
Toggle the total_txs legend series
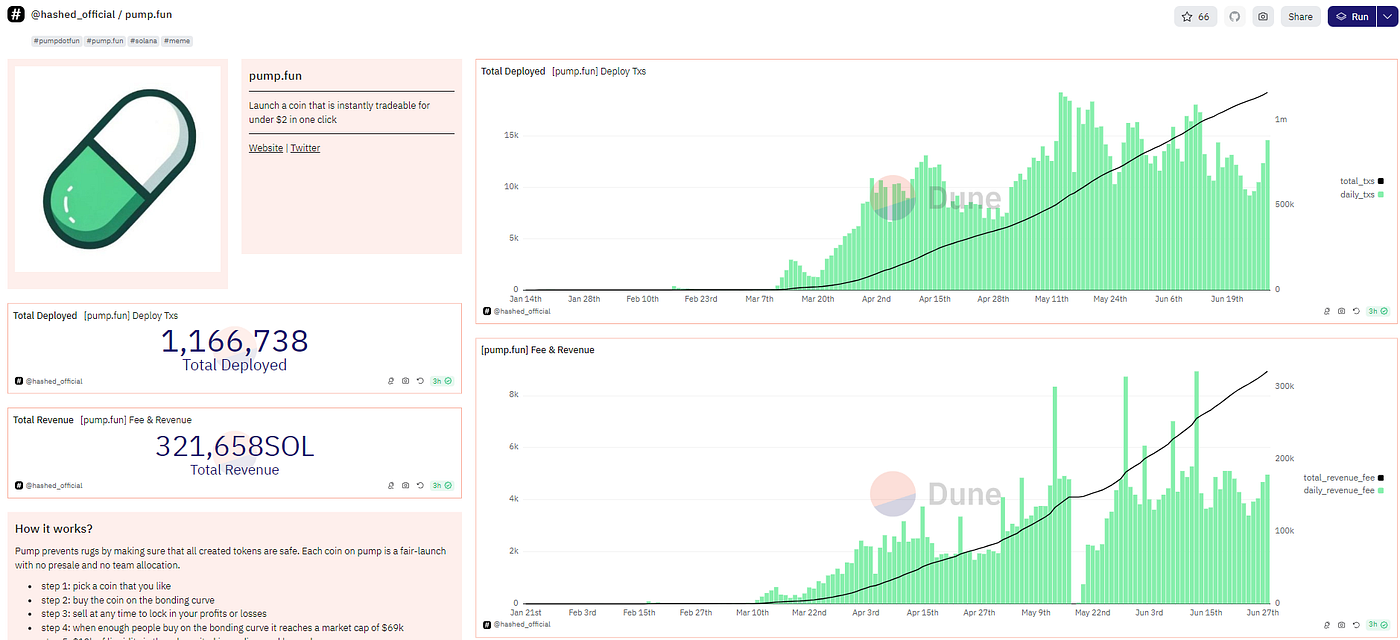pyautogui.click(x=1361, y=181)
